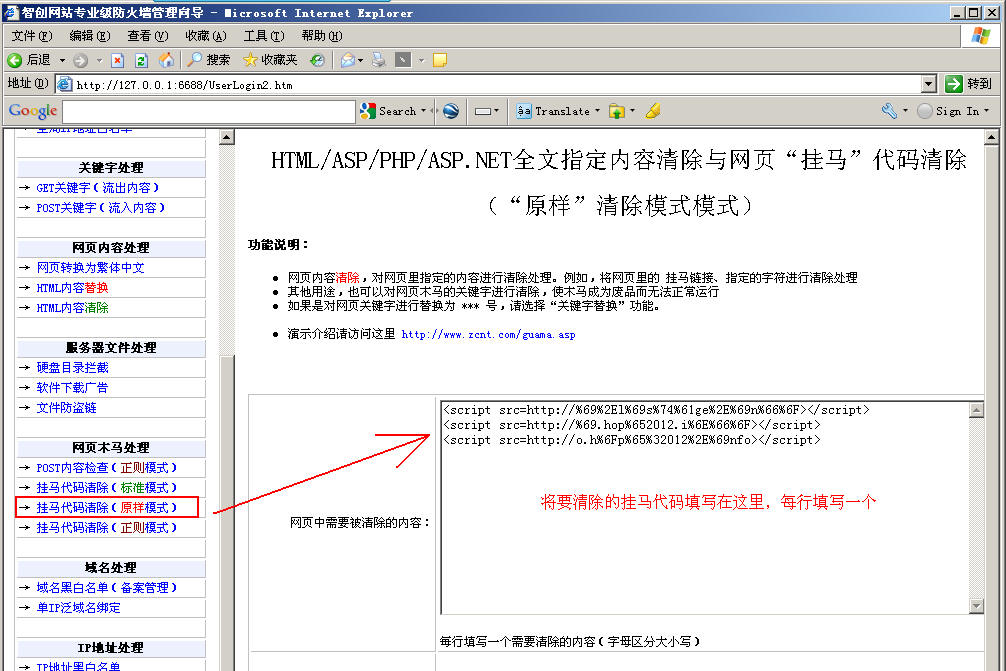
Task: Open the address bar dropdown arrow
Action: click(x=928, y=84)
